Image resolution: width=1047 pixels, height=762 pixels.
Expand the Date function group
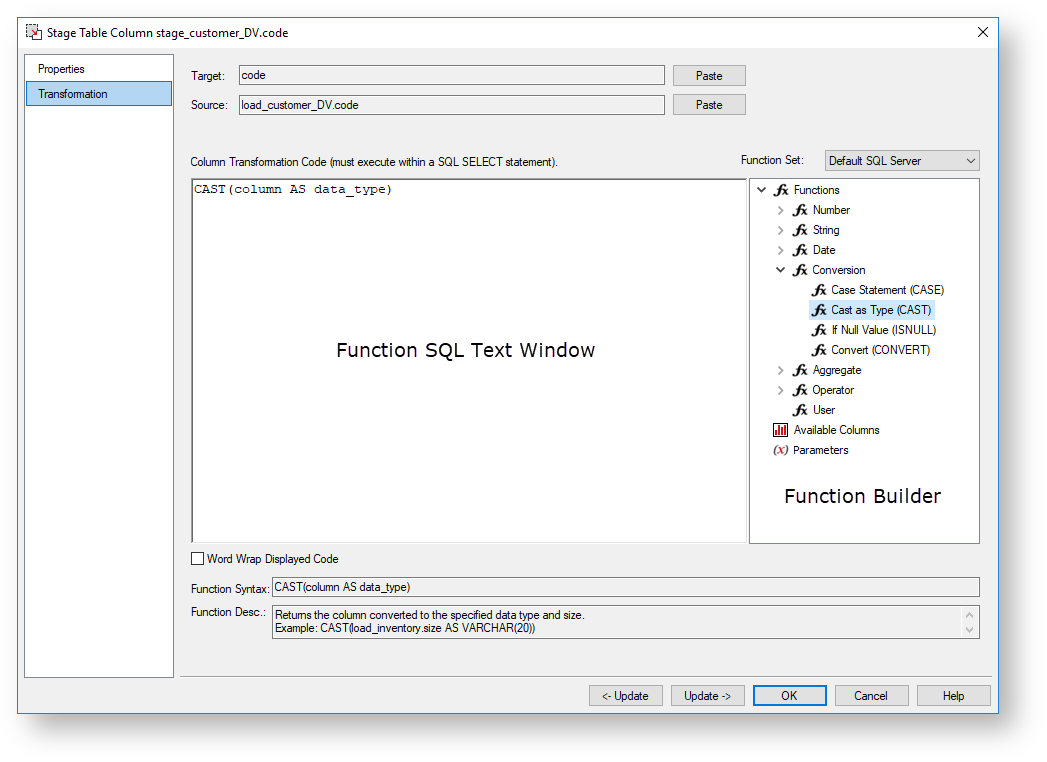tap(781, 250)
